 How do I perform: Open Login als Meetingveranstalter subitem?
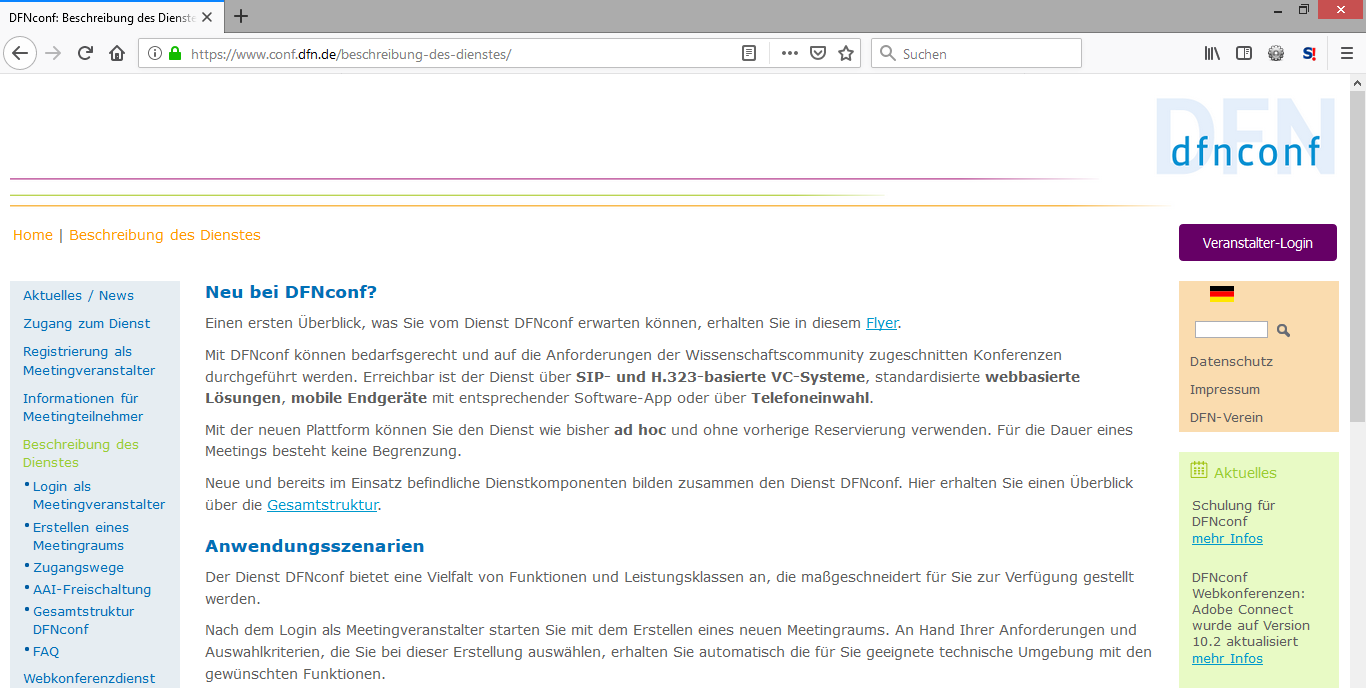click(x=99, y=496)
